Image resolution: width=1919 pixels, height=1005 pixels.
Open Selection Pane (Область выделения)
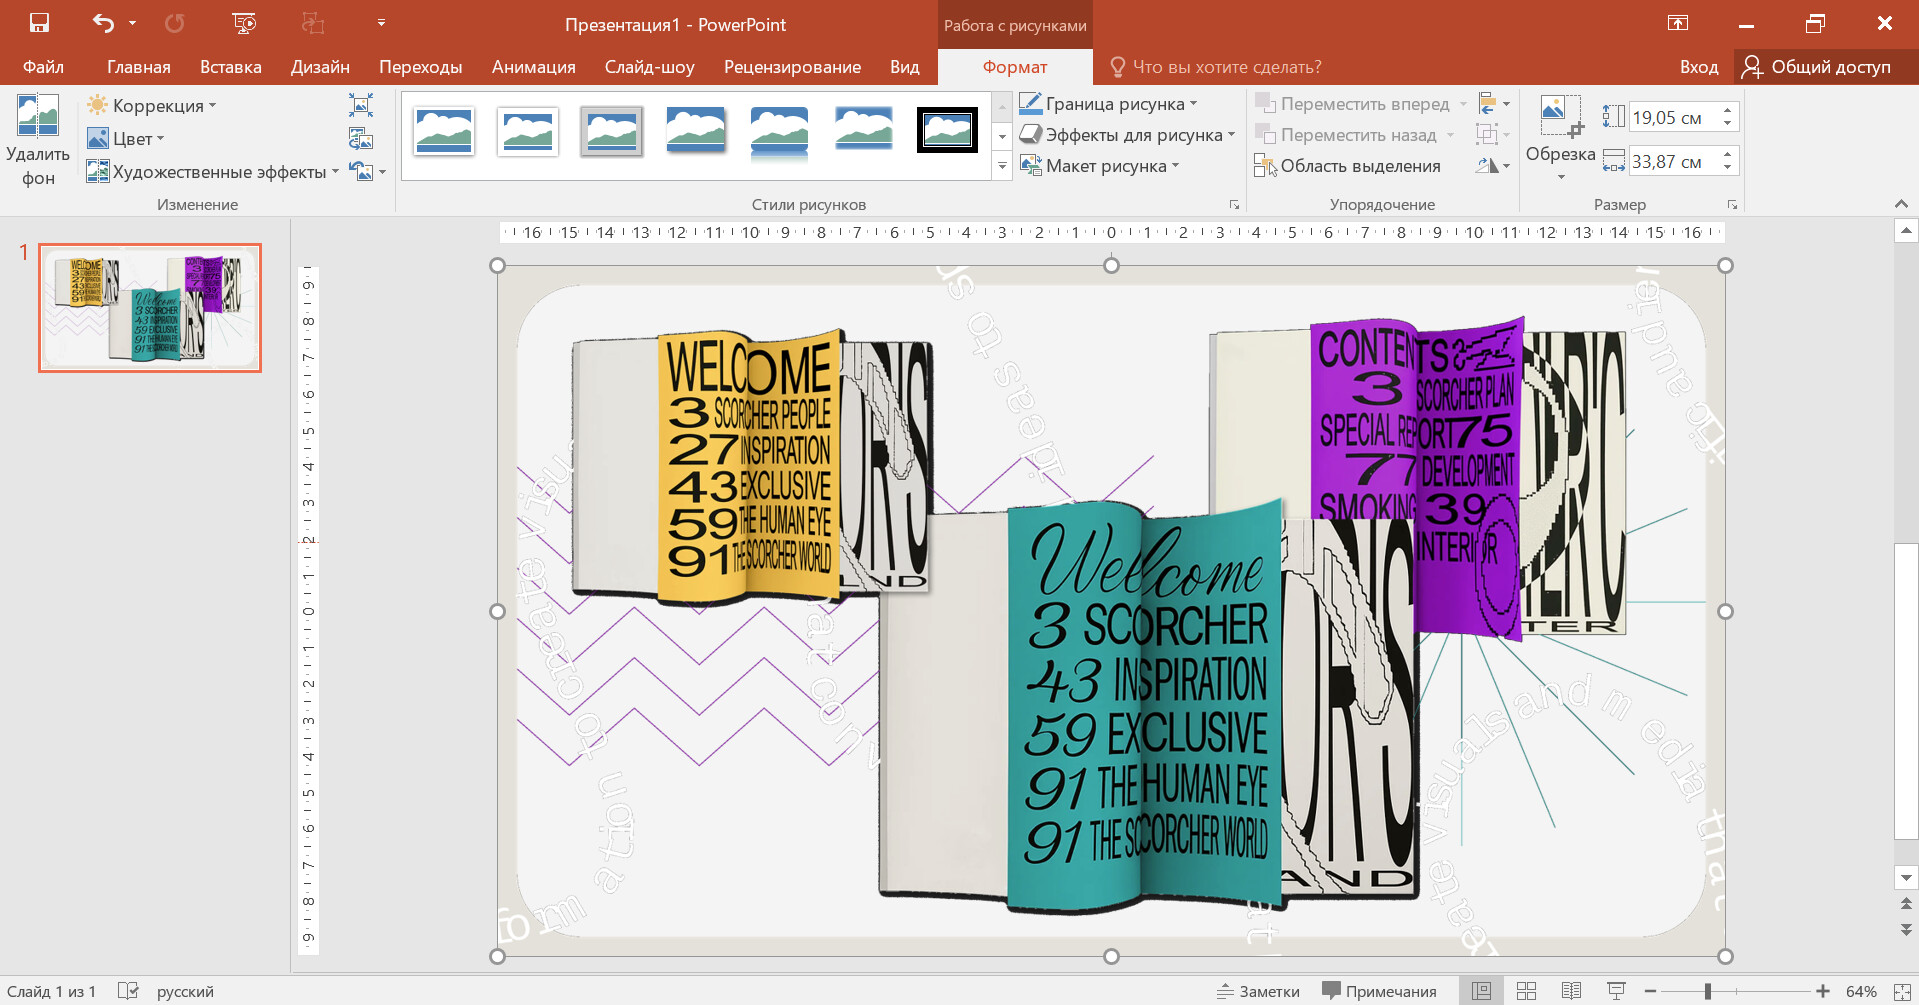[1347, 166]
